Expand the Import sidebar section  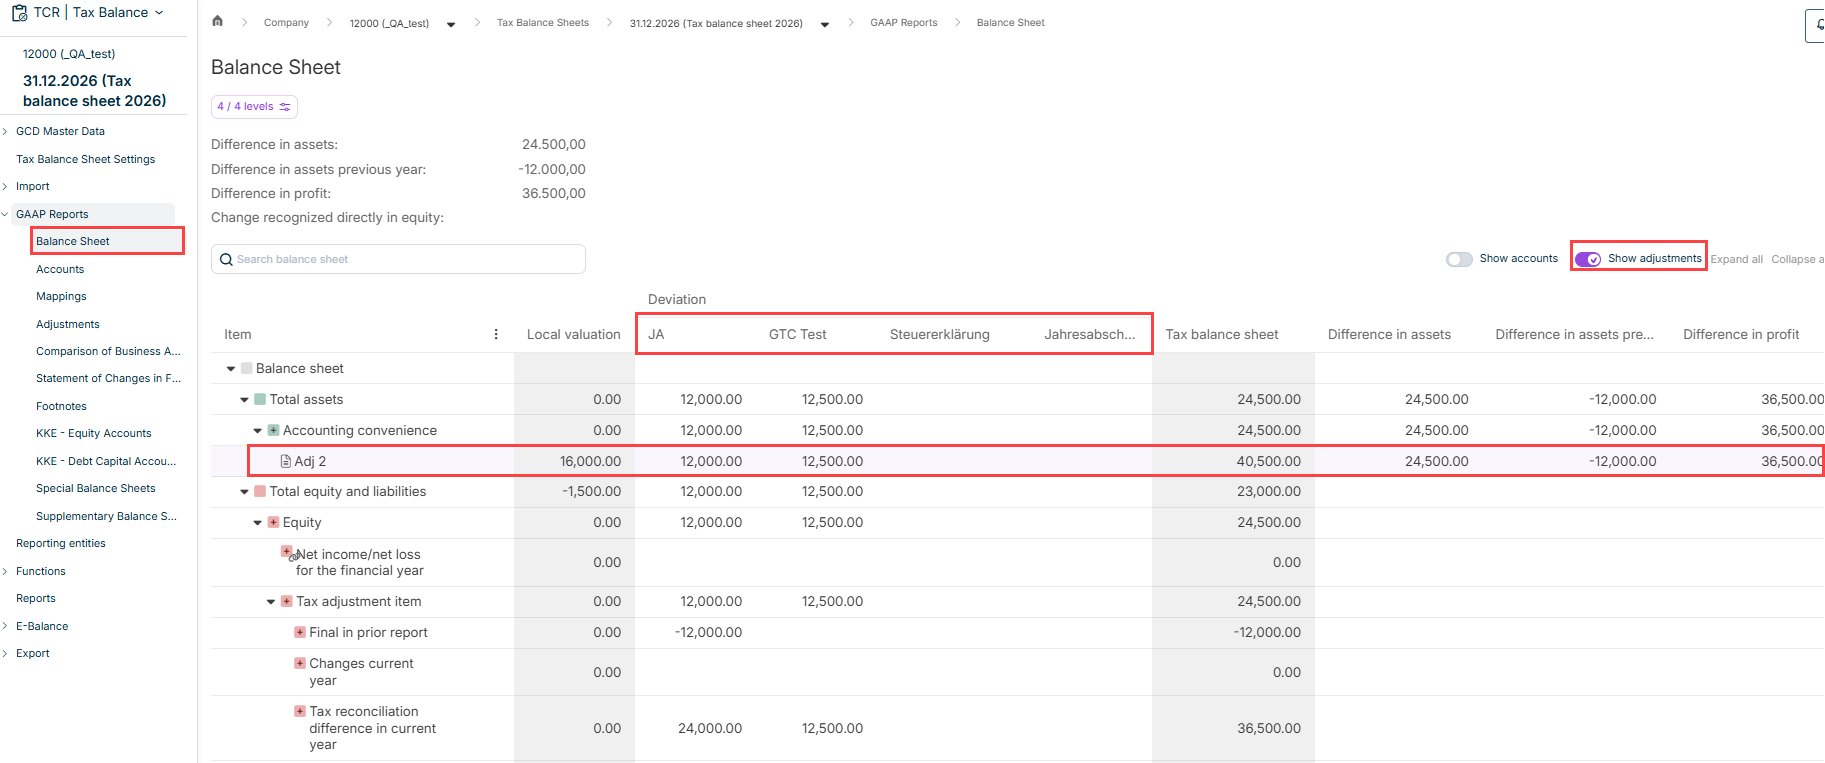point(5,186)
